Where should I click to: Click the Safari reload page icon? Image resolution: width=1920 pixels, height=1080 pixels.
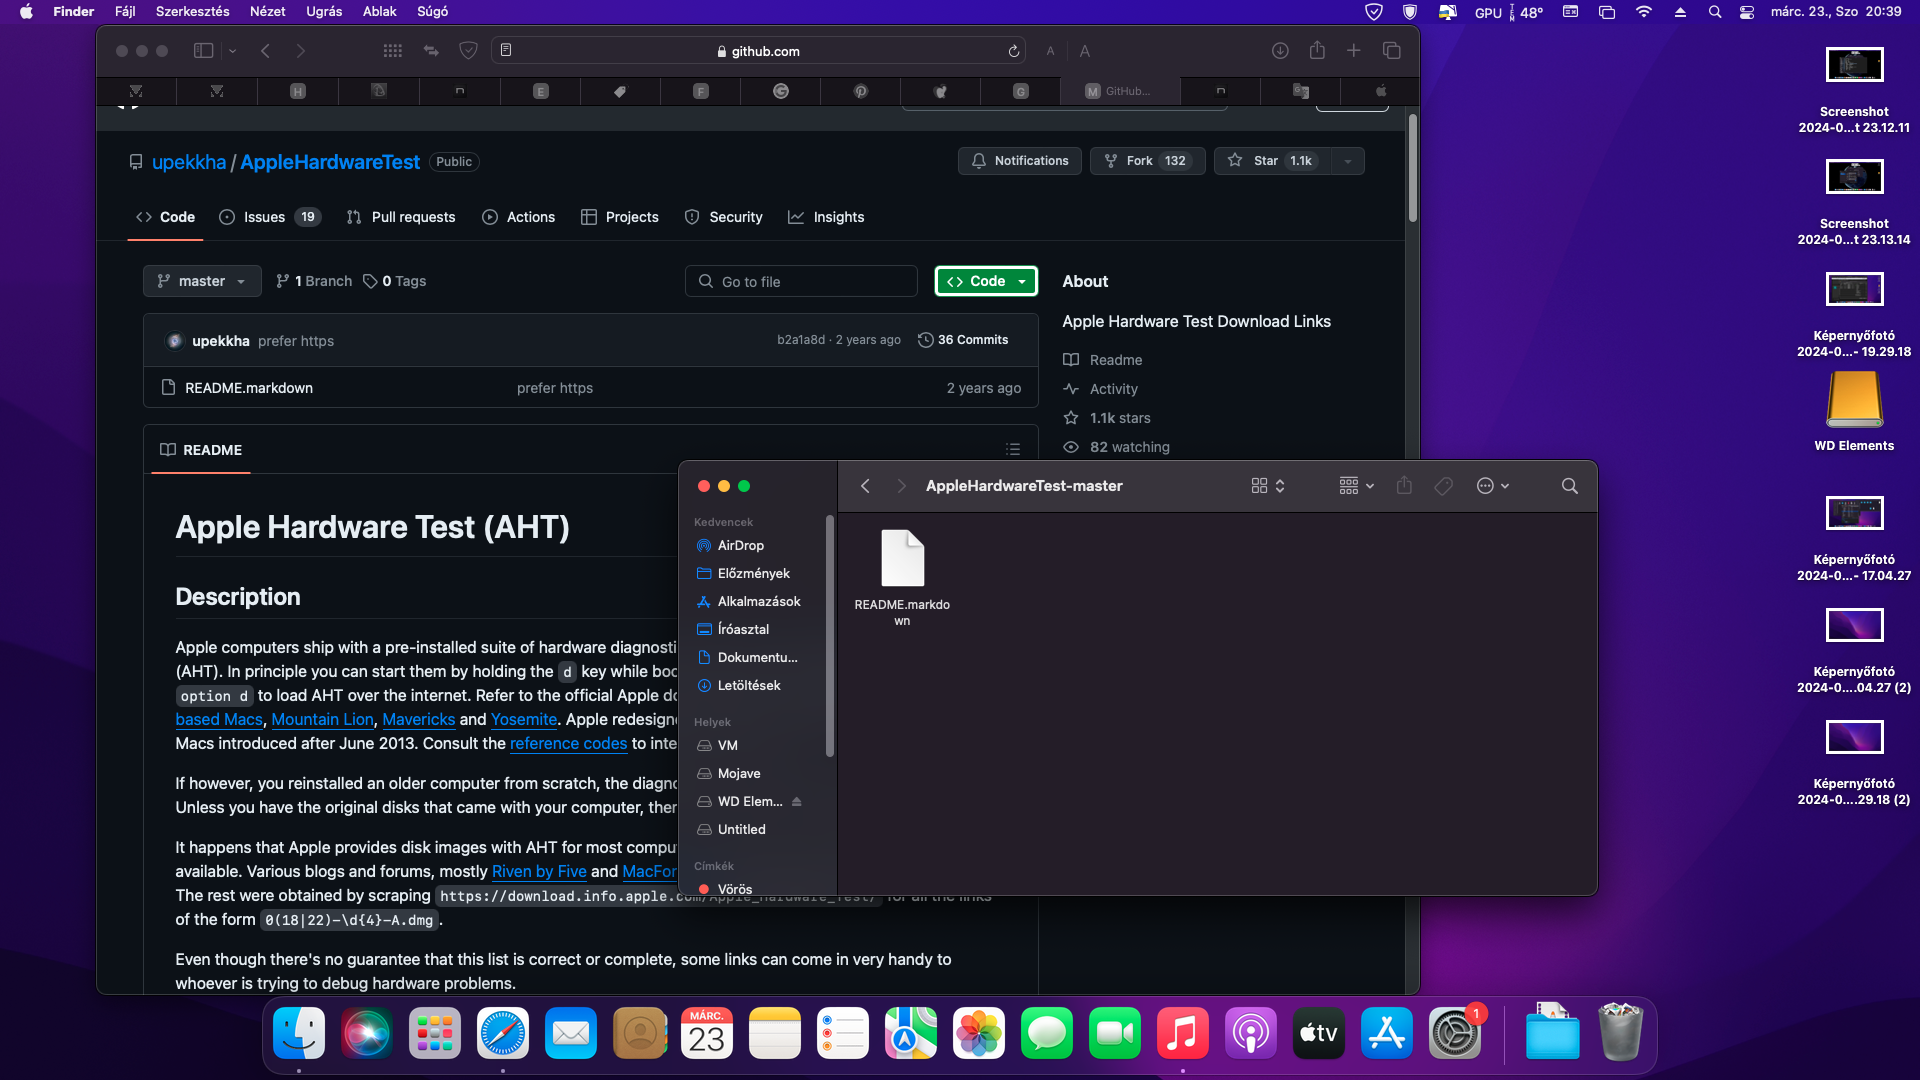coord(1014,51)
